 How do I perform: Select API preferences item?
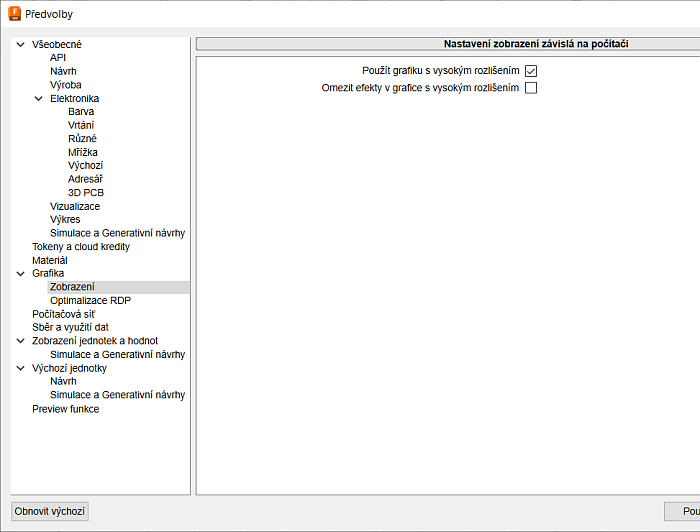tap(58, 58)
